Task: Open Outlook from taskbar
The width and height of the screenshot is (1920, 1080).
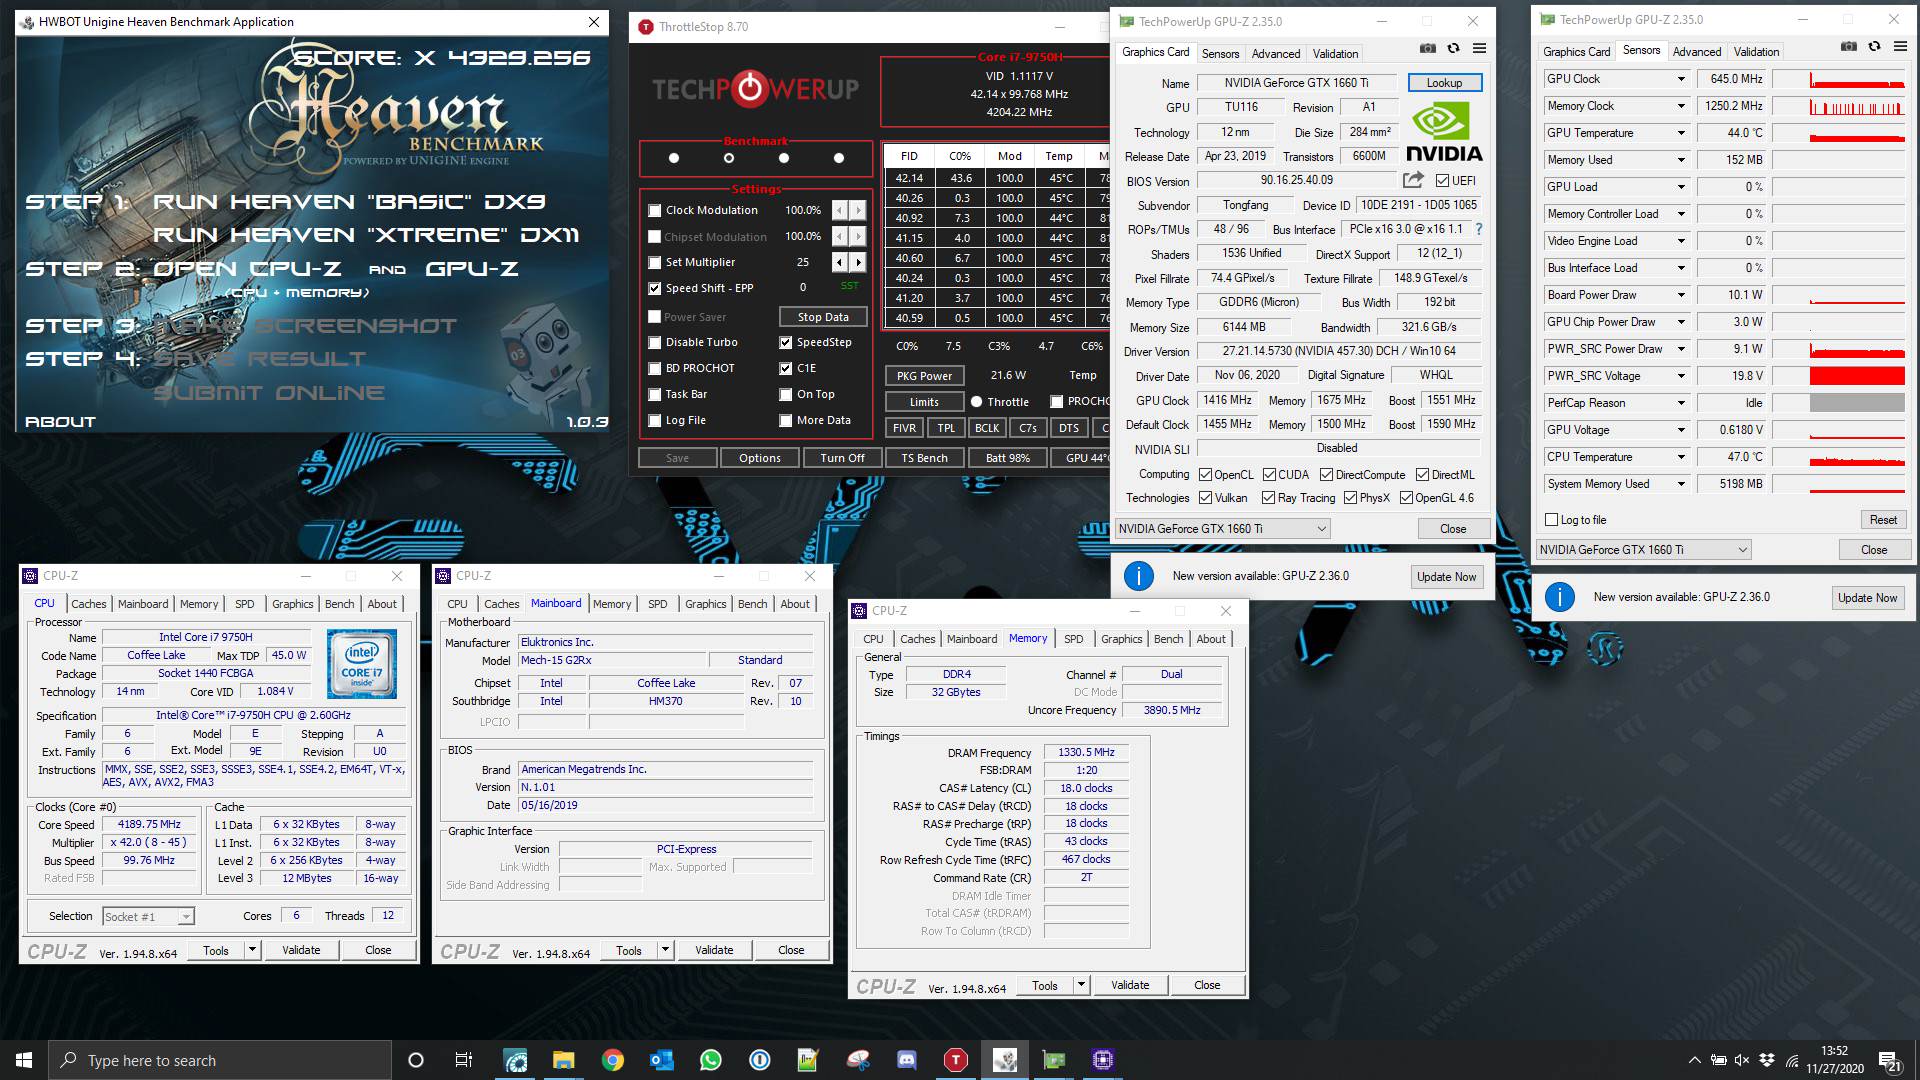Action: 661,1060
